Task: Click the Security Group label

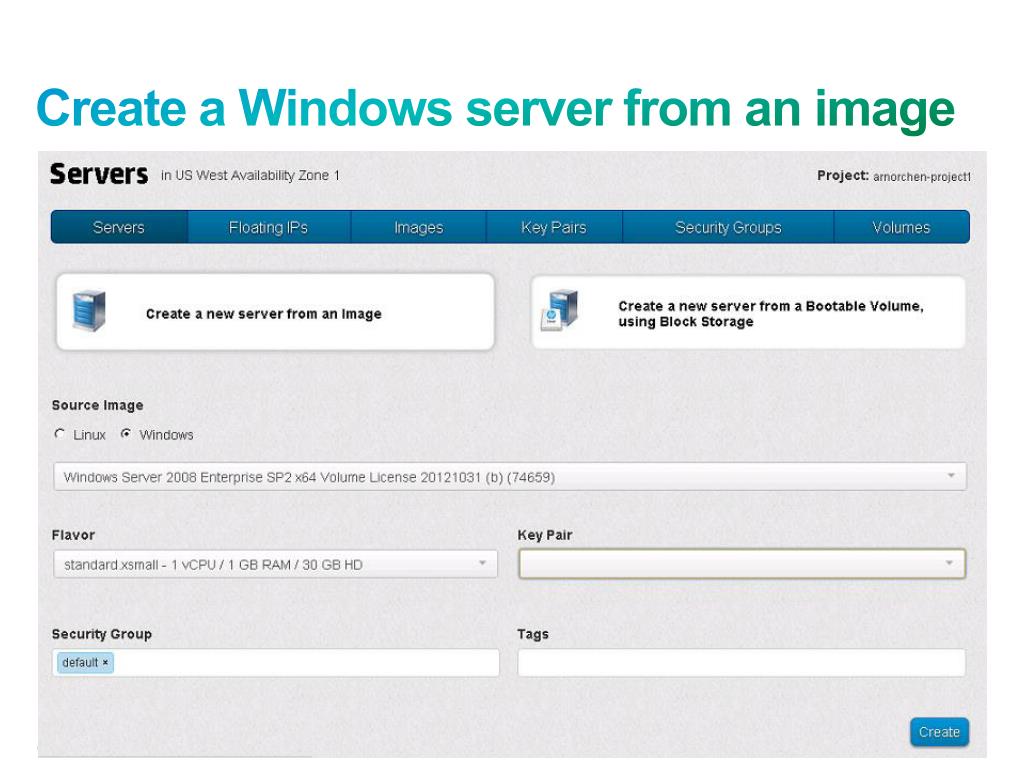Action: pos(101,634)
